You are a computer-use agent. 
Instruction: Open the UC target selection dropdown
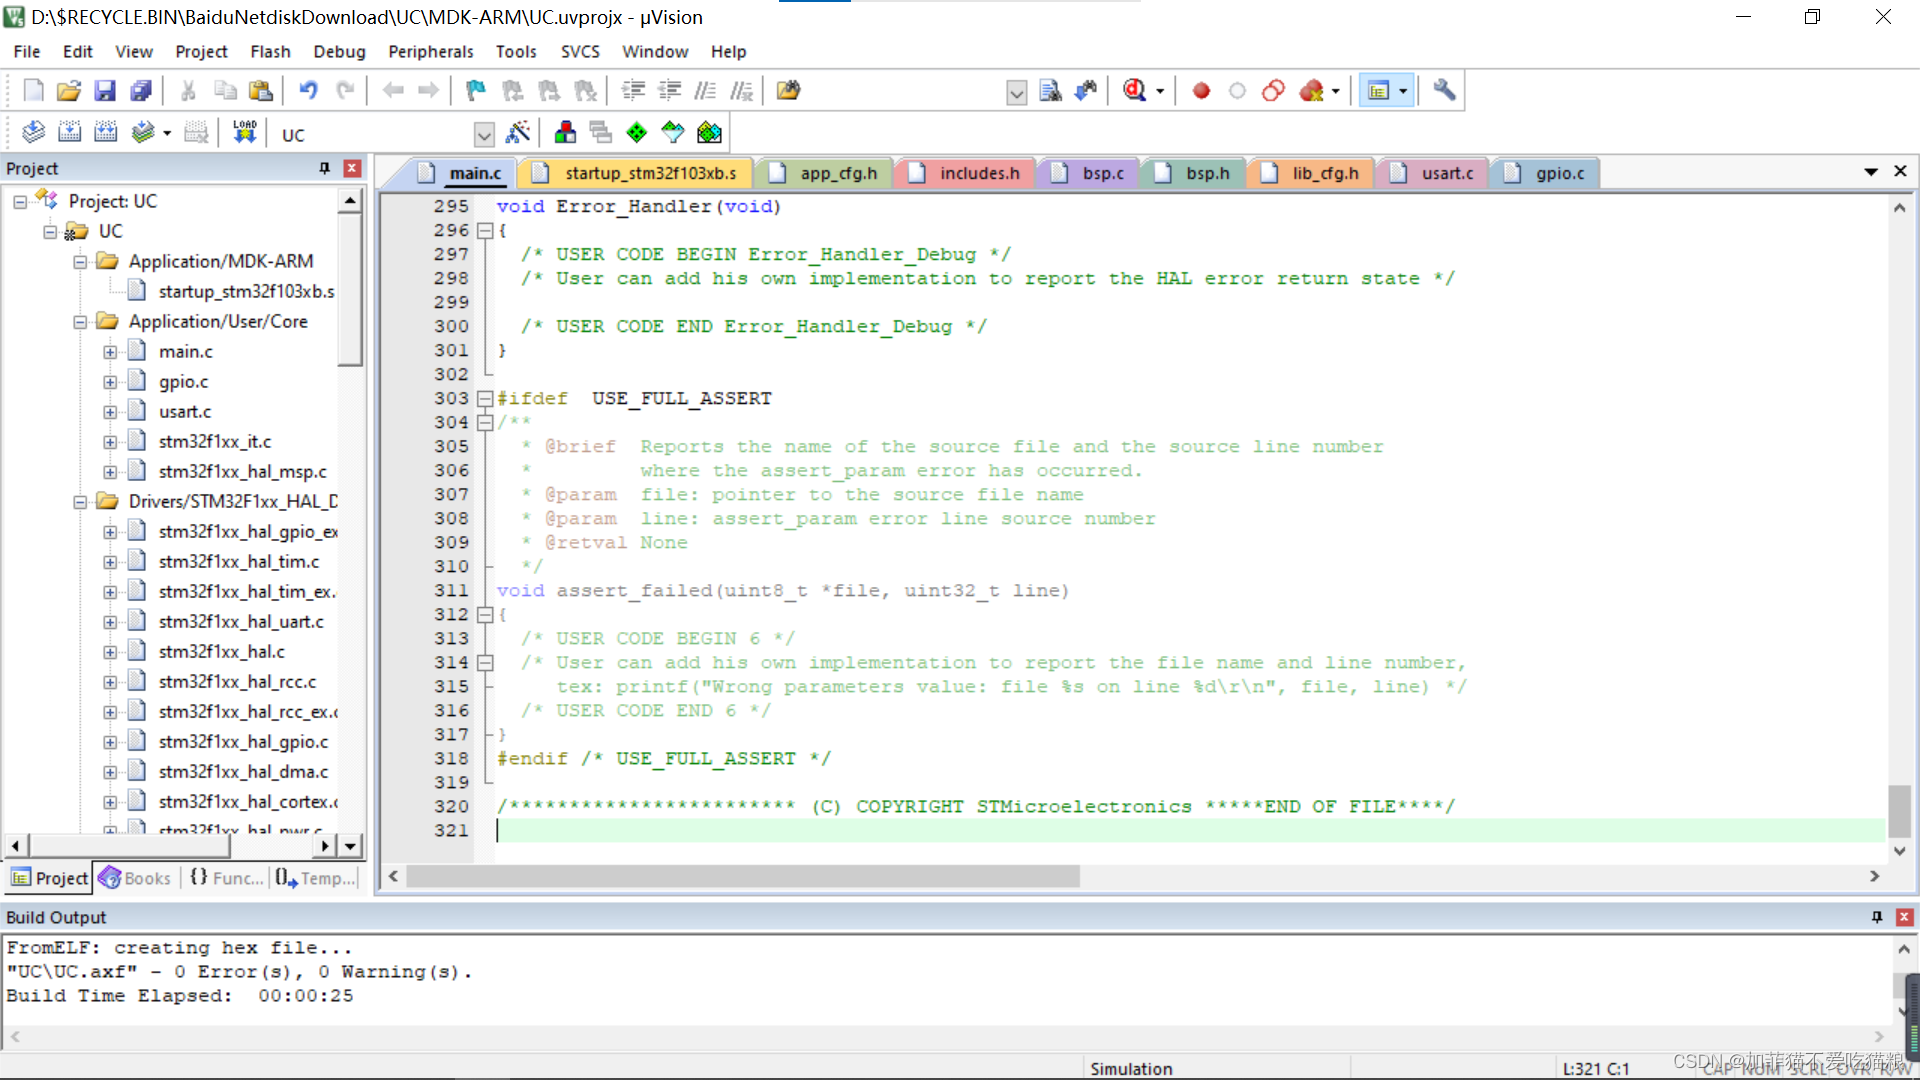coord(484,134)
